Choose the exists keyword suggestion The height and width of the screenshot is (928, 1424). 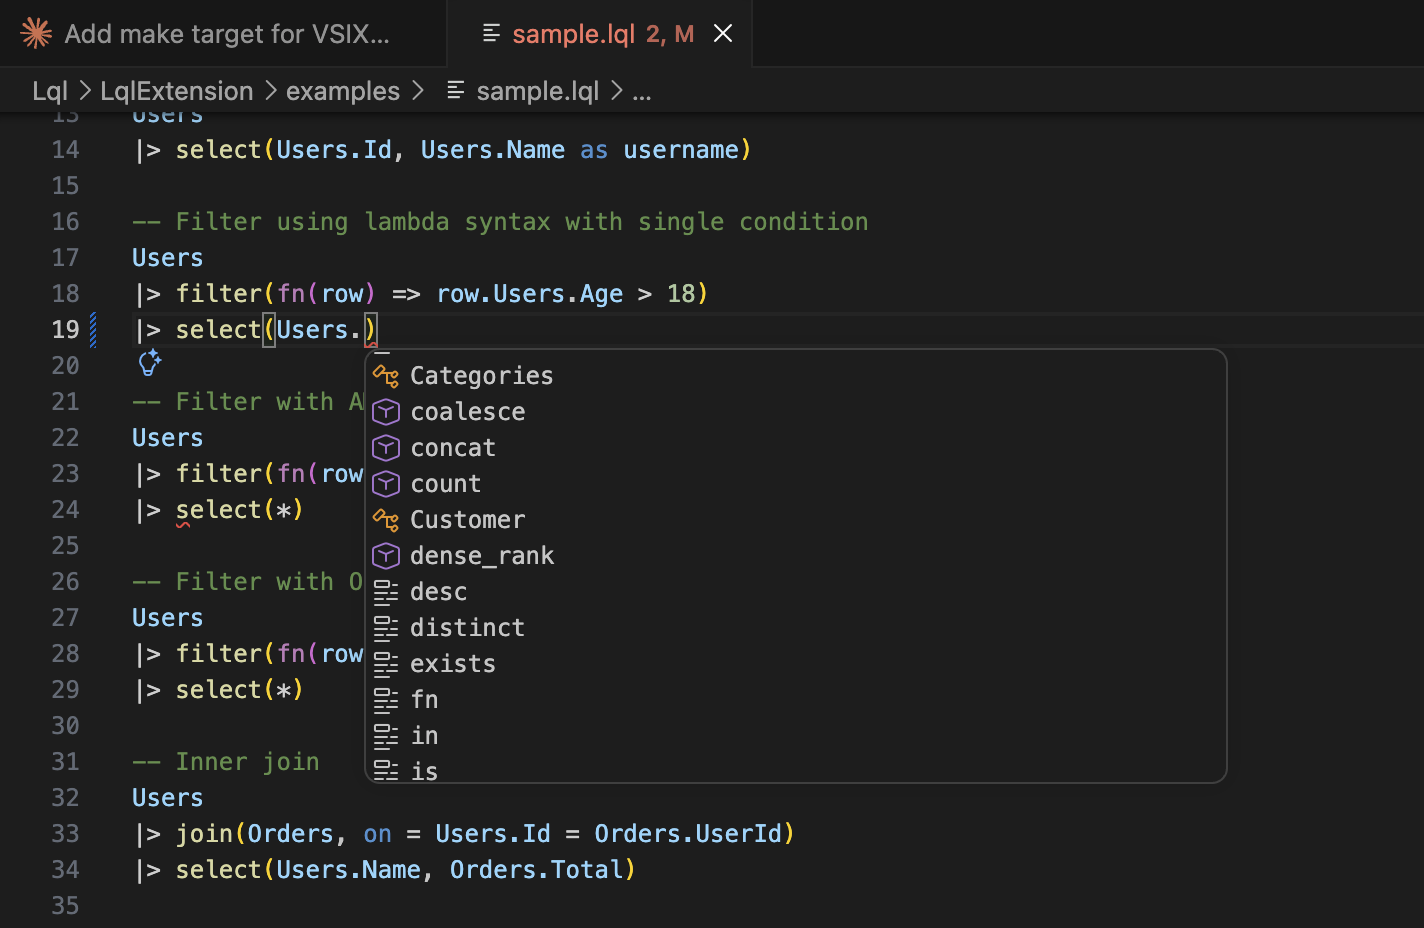pyautogui.click(x=796, y=664)
